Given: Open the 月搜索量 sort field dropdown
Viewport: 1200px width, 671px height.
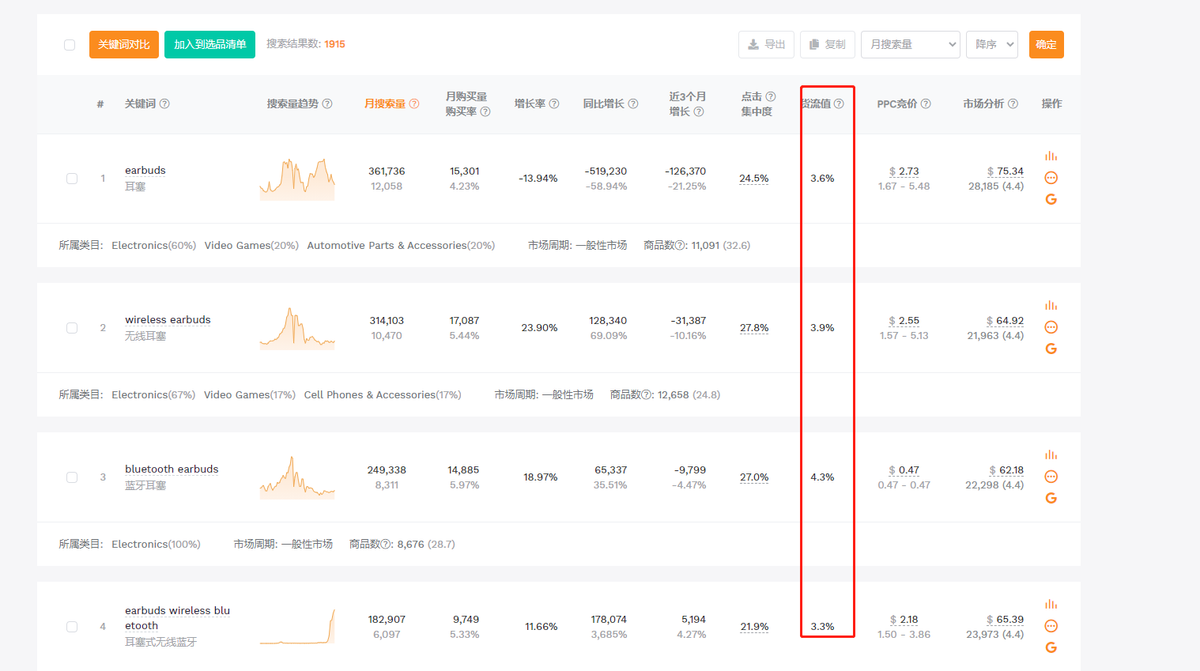Looking at the screenshot, I should click(x=910, y=44).
